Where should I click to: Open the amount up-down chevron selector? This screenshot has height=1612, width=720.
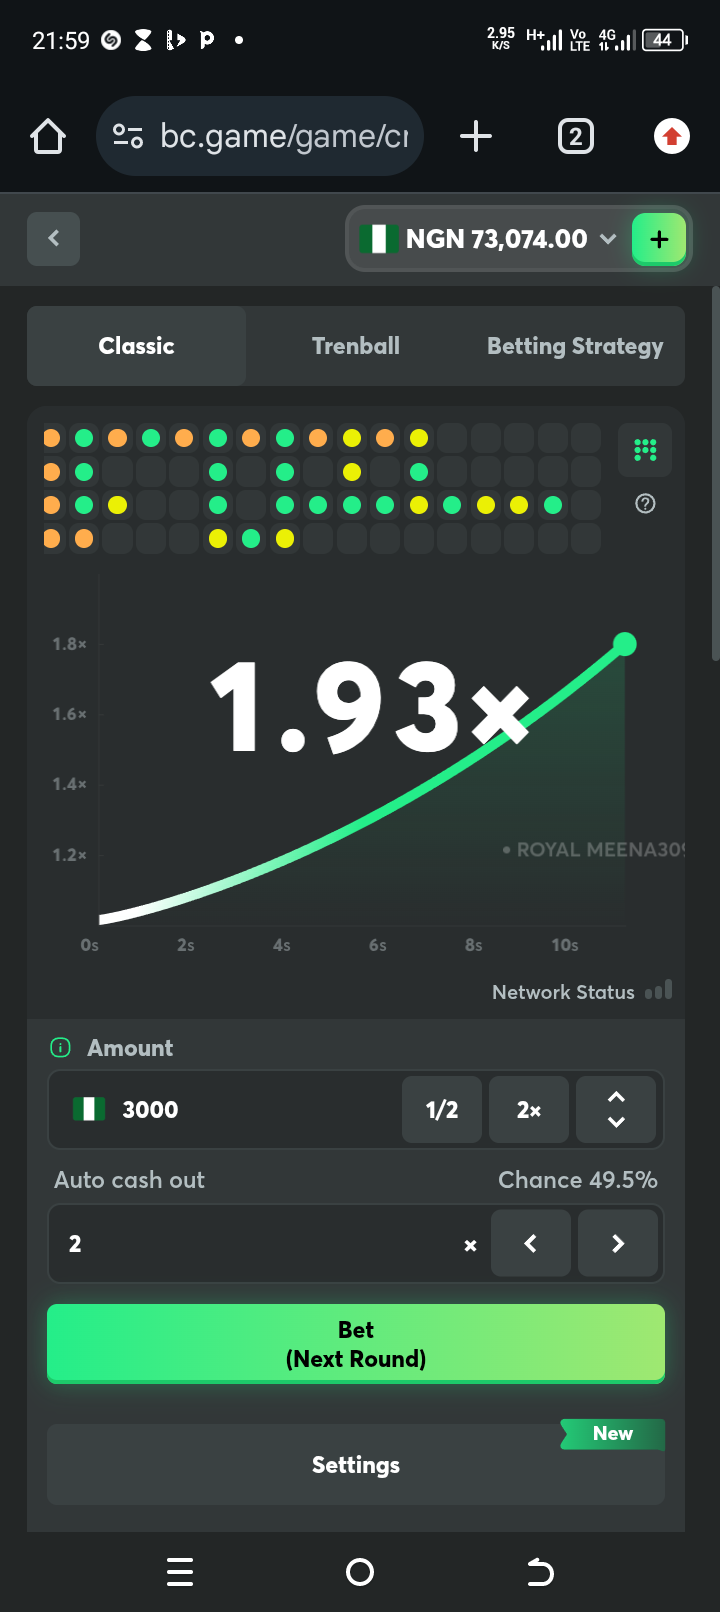click(616, 1109)
